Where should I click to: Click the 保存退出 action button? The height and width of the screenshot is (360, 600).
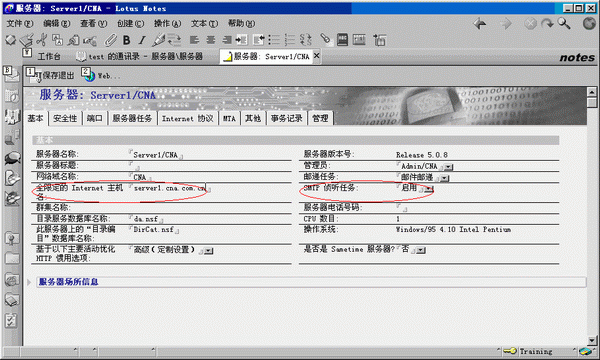(x=51, y=75)
